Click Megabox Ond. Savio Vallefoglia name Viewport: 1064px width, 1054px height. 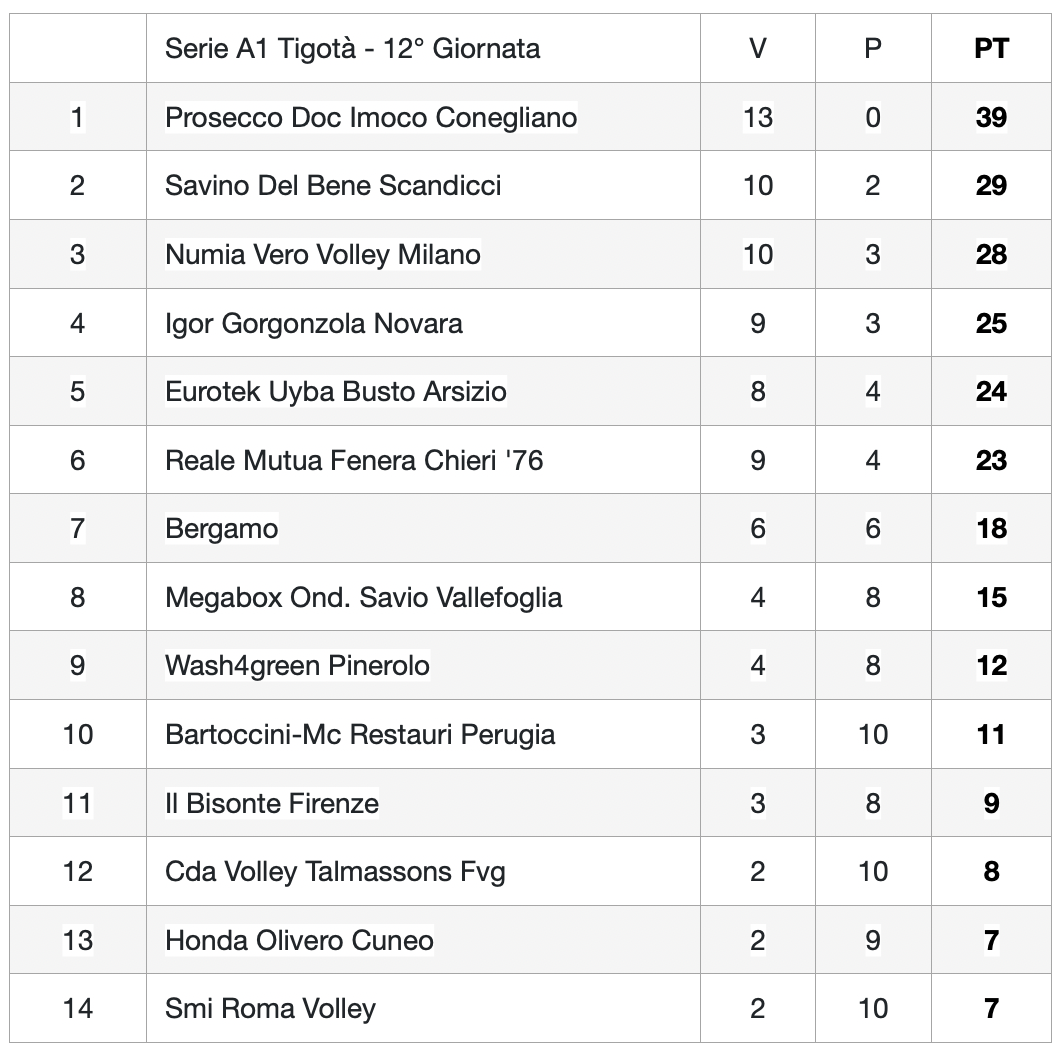363,597
